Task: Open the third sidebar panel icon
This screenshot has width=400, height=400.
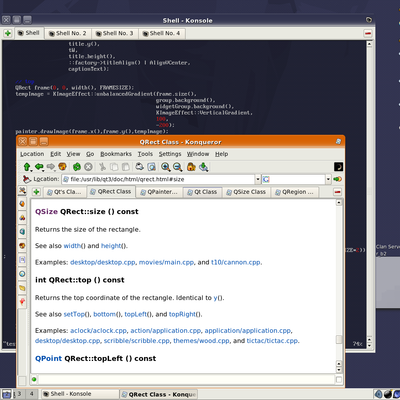Action: point(22,231)
